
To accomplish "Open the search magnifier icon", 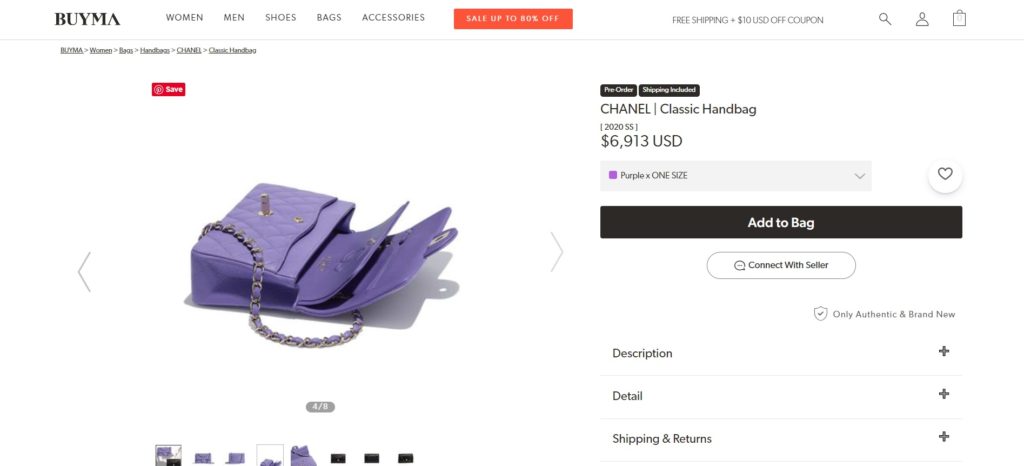I will pos(885,19).
